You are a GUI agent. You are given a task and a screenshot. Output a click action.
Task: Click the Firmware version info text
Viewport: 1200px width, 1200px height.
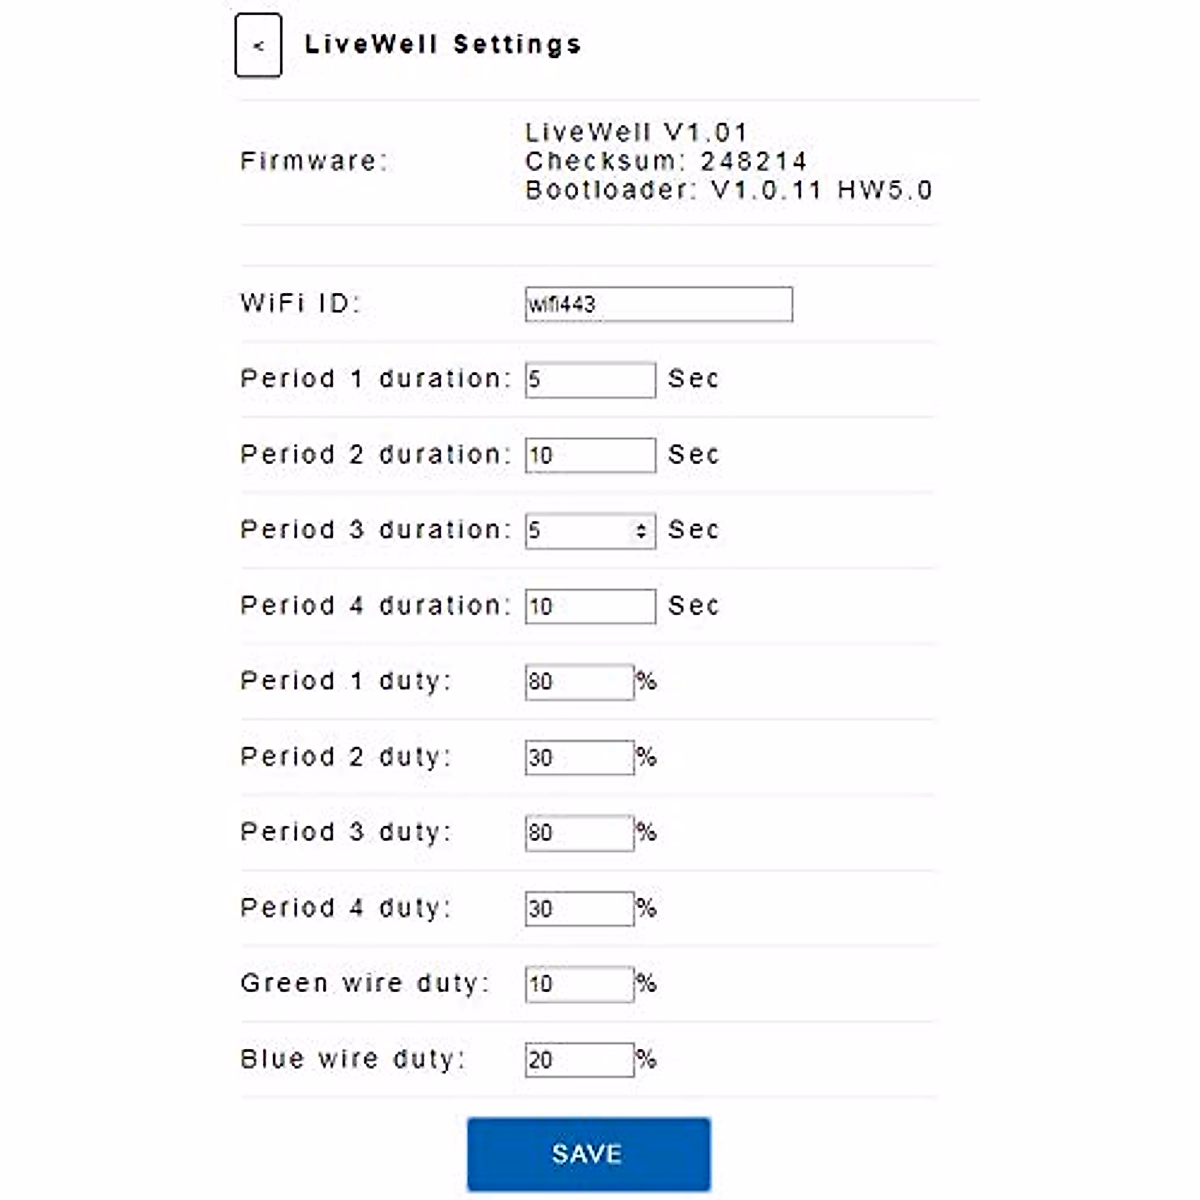(636, 132)
